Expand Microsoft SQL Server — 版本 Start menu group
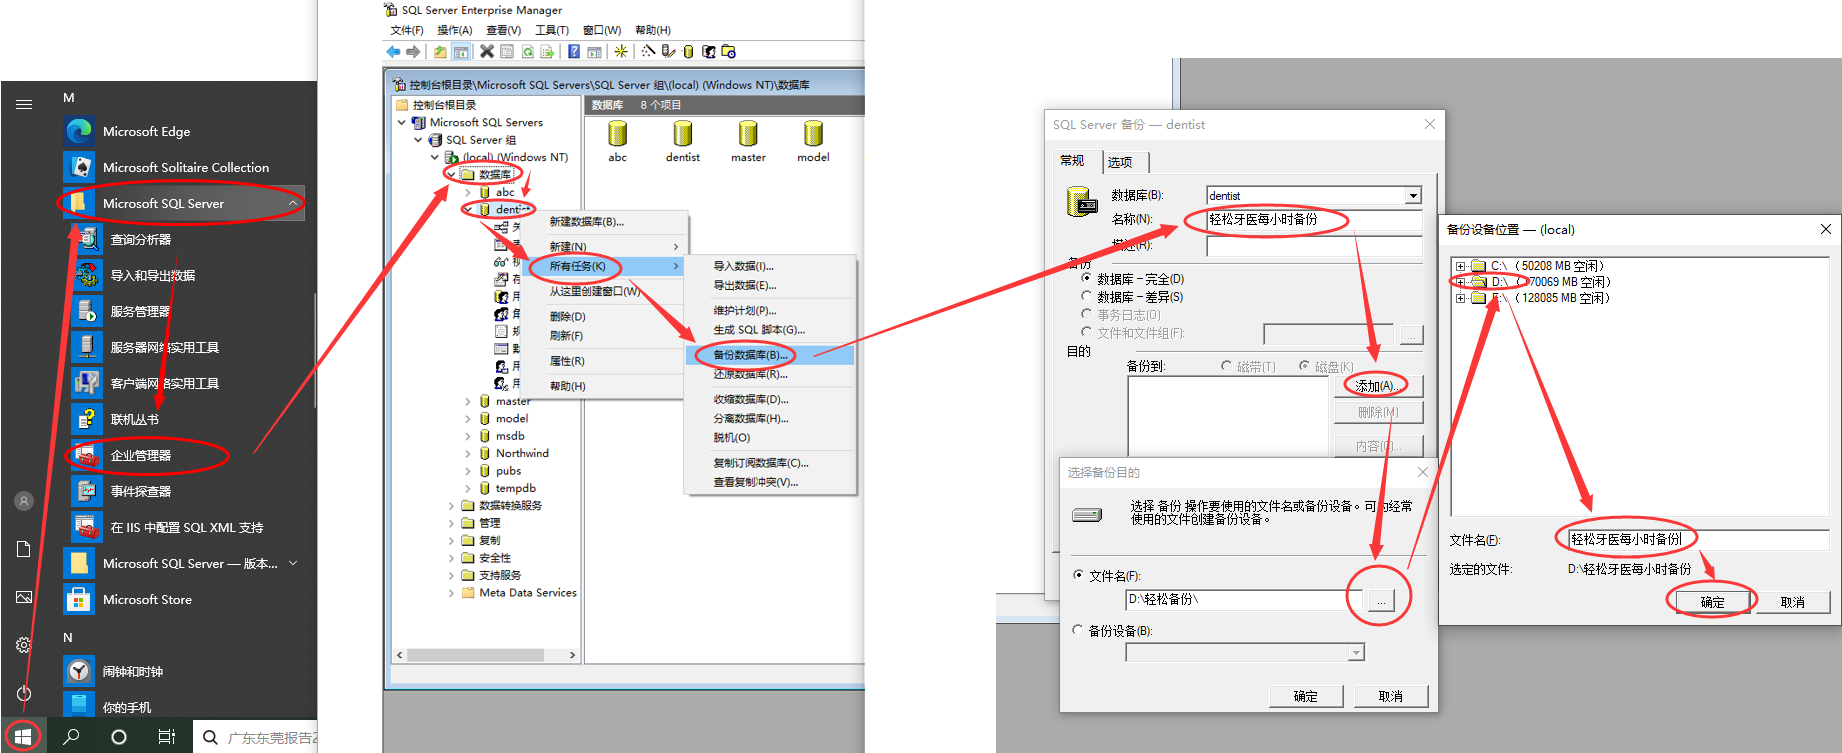1842x753 pixels. [x=293, y=563]
